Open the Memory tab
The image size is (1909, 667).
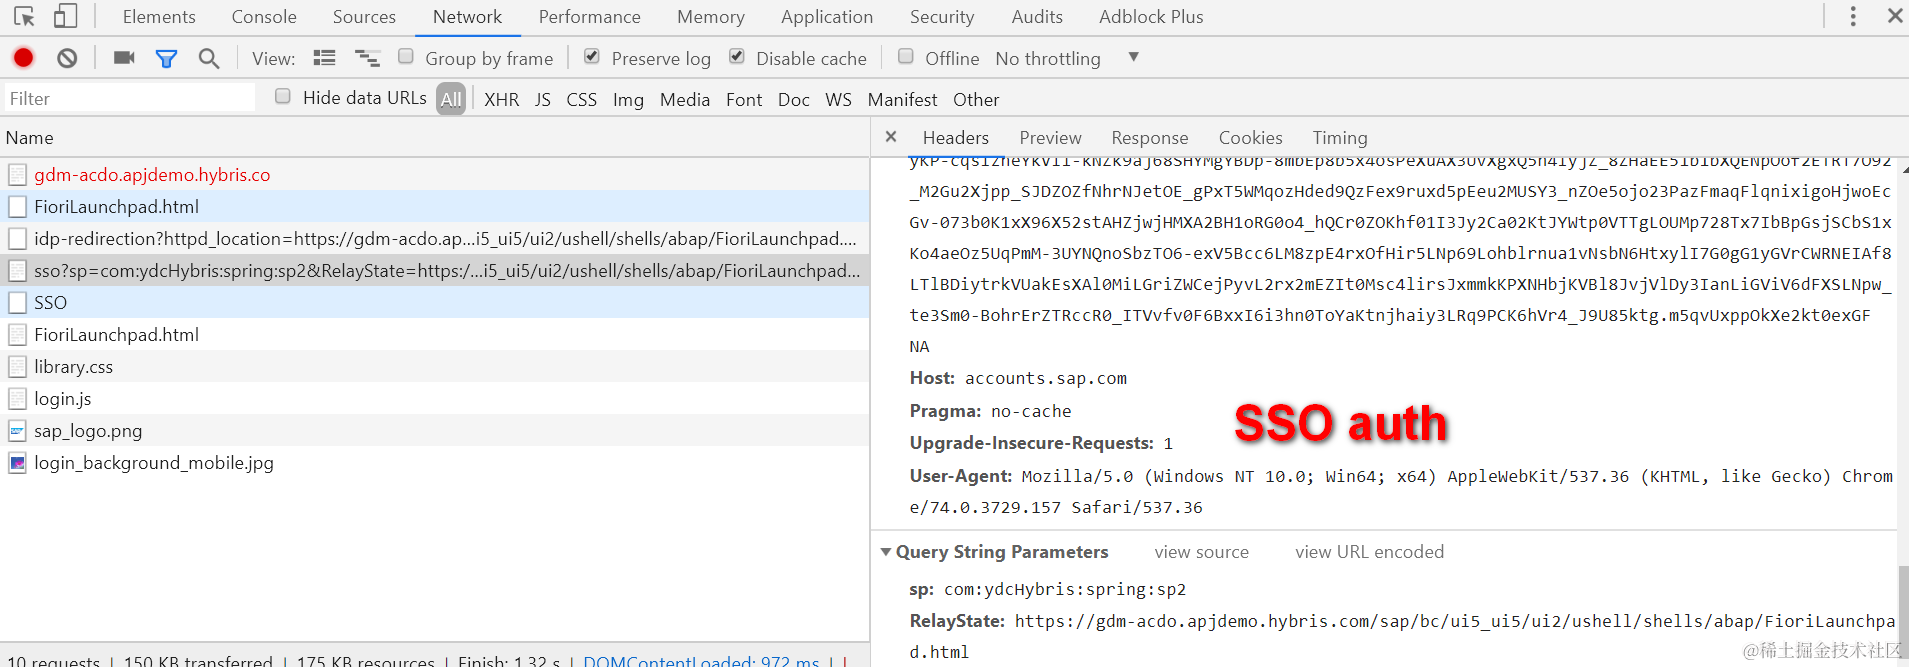pos(711,17)
